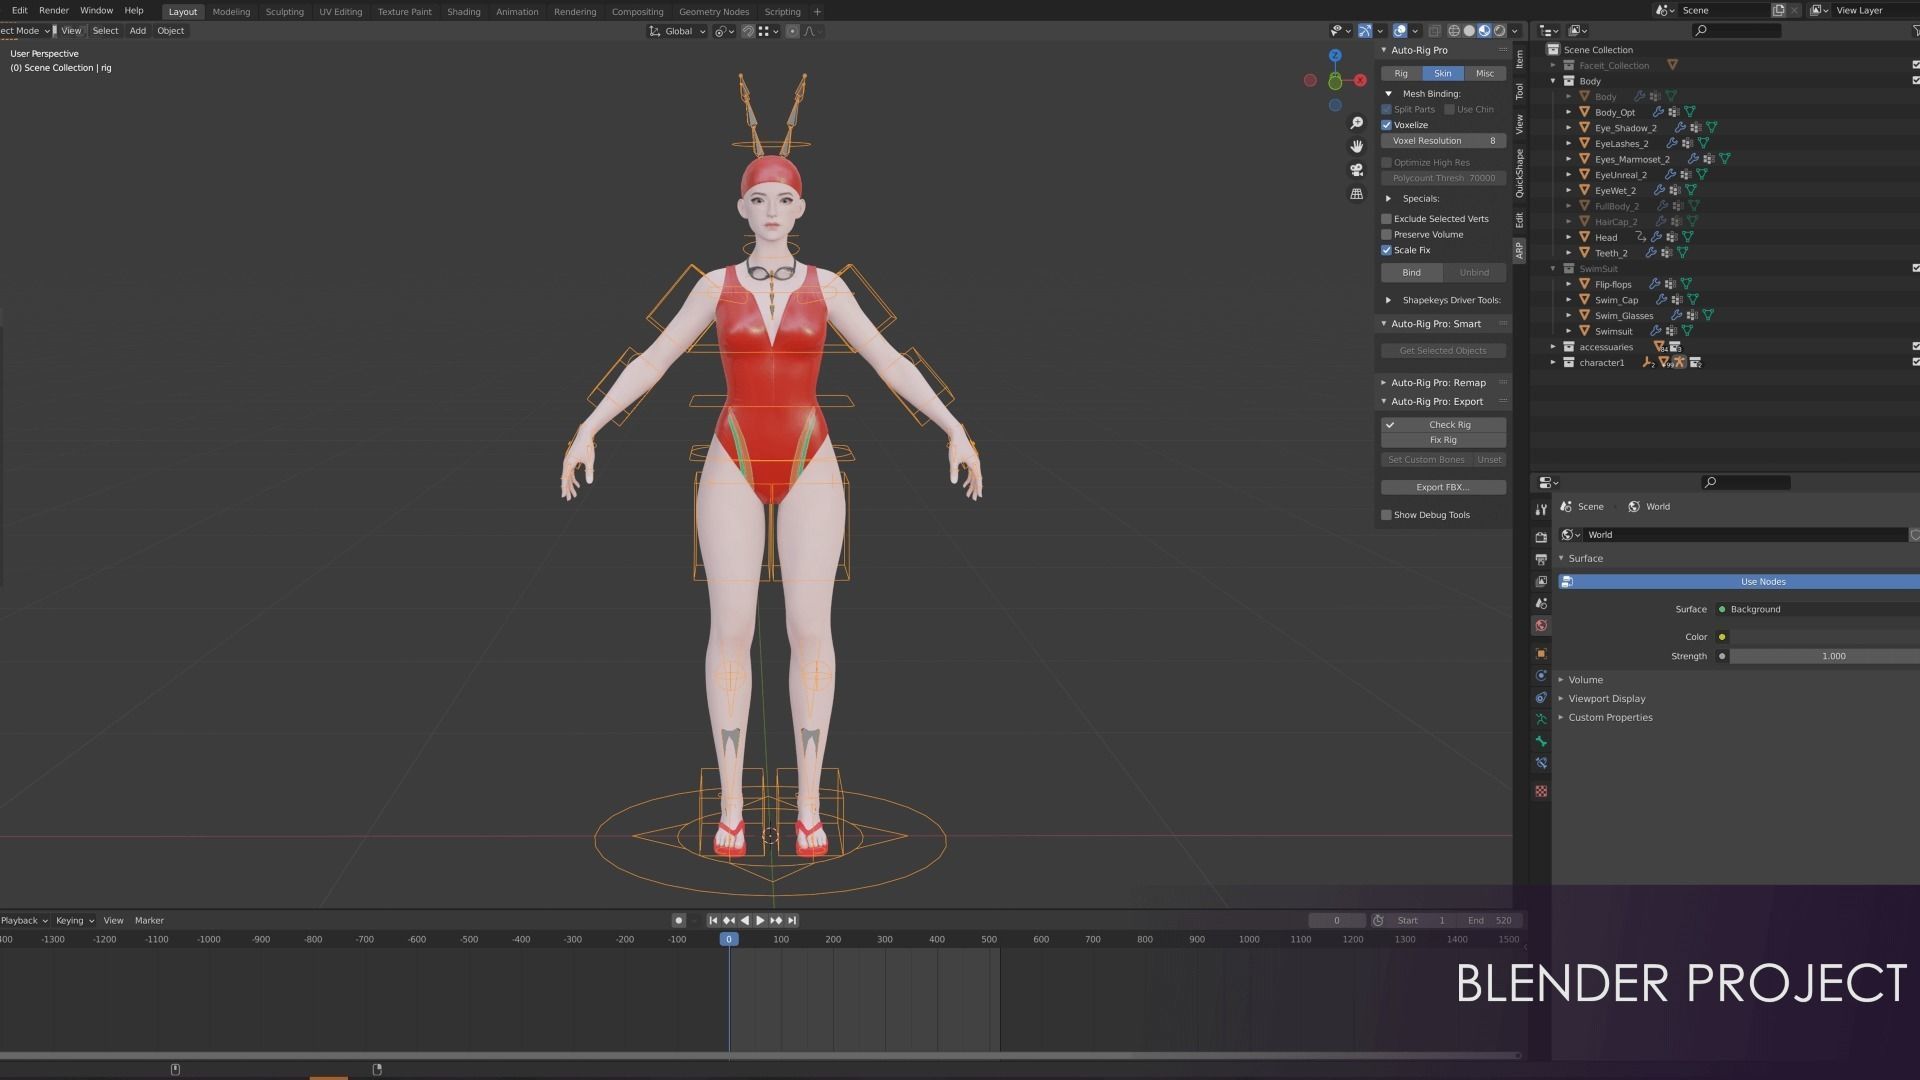The image size is (1920, 1080).
Task: Open the Texture properties checker icon
Action: click(x=1541, y=791)
